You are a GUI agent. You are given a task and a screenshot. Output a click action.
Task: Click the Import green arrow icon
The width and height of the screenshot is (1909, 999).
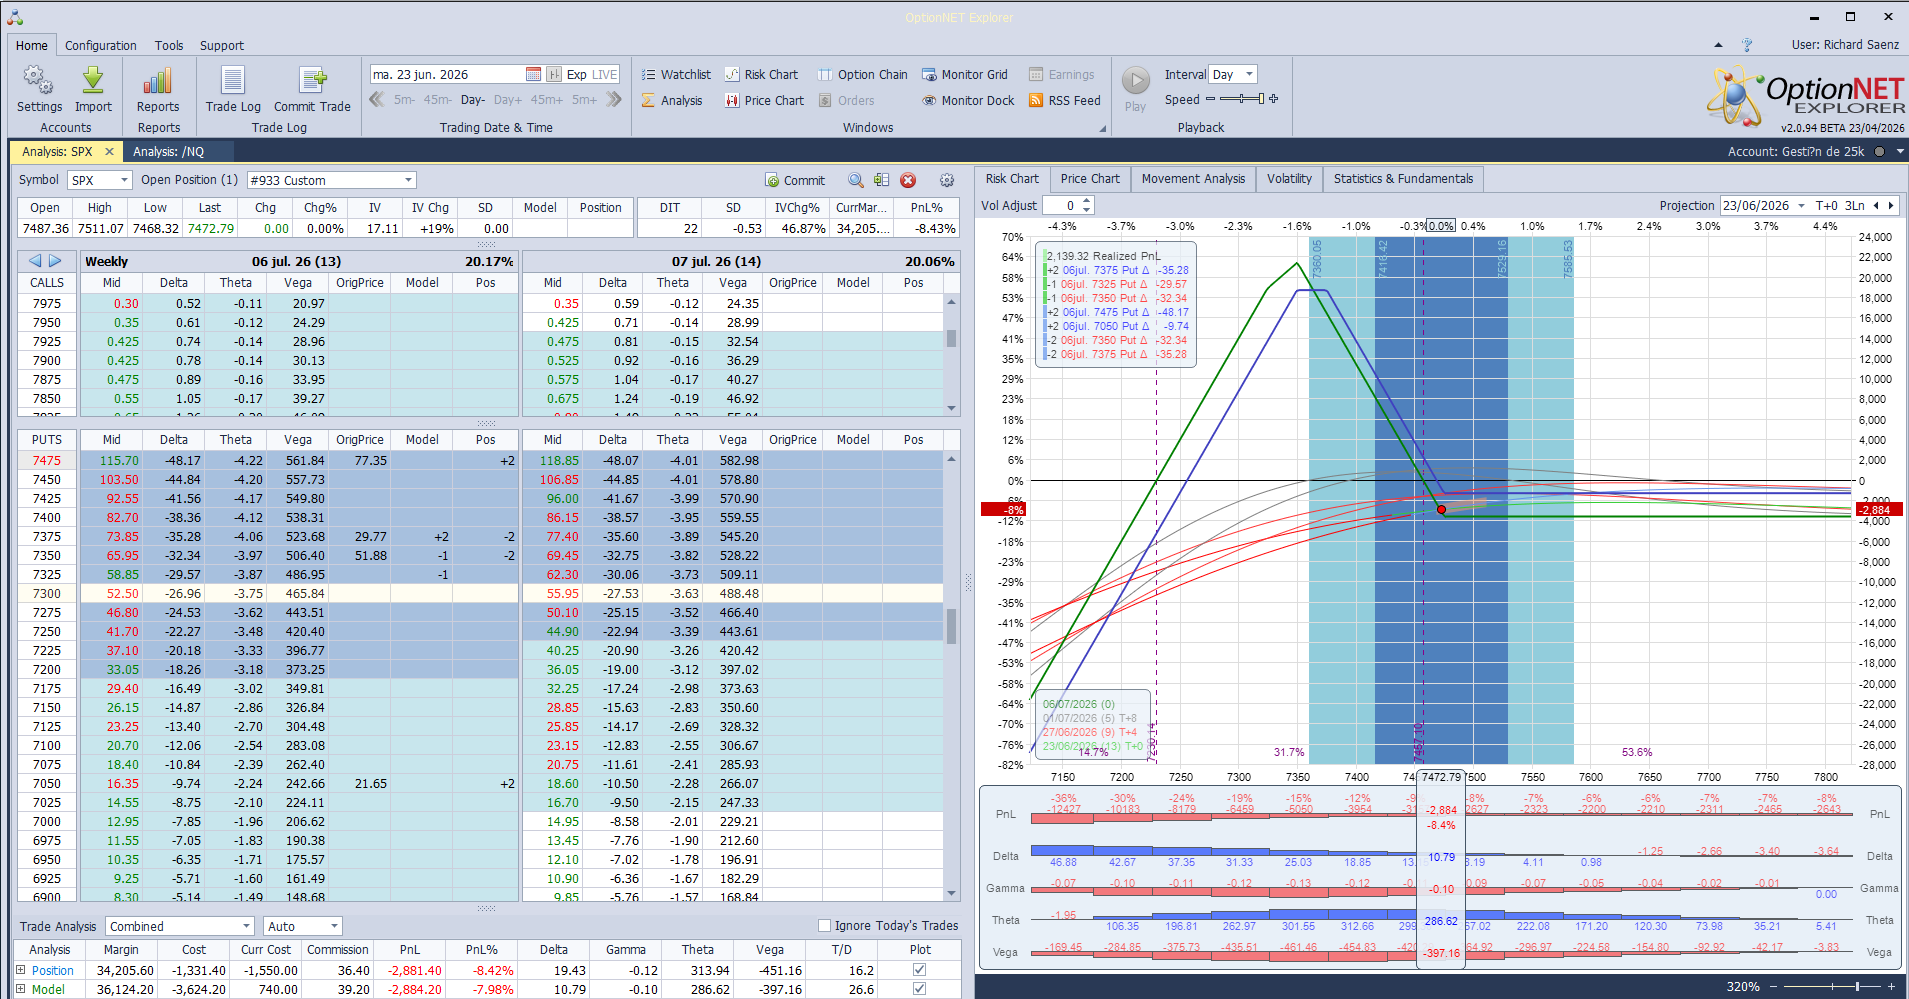coord(93,81)
